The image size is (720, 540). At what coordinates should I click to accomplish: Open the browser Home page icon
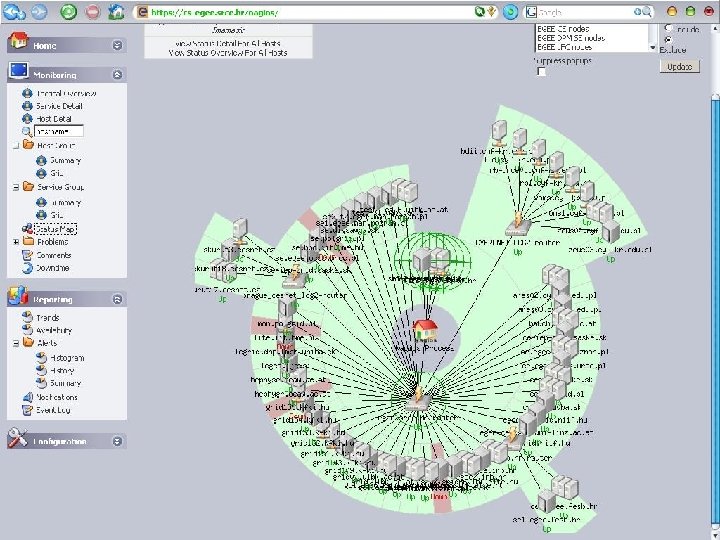coord(116,12)
